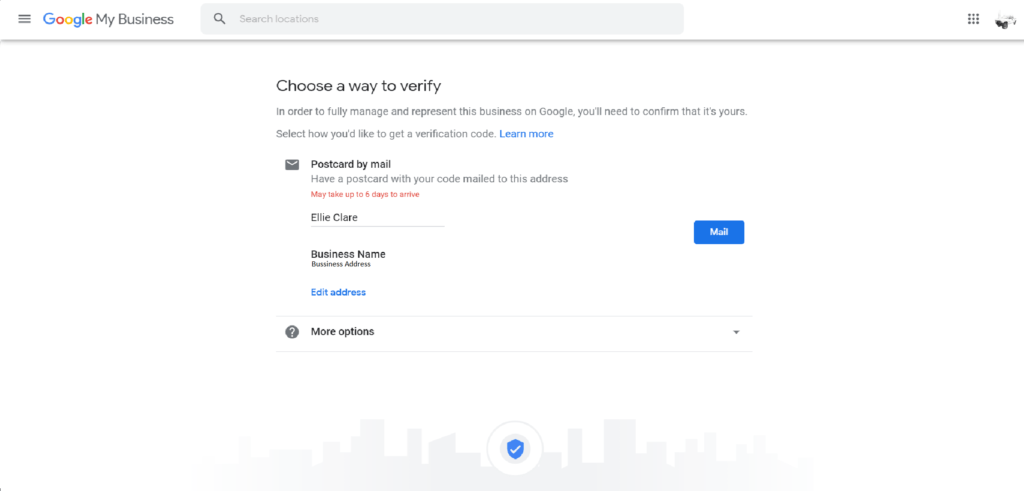
Task: Expand More options arrow
Action: click(736, 332)
